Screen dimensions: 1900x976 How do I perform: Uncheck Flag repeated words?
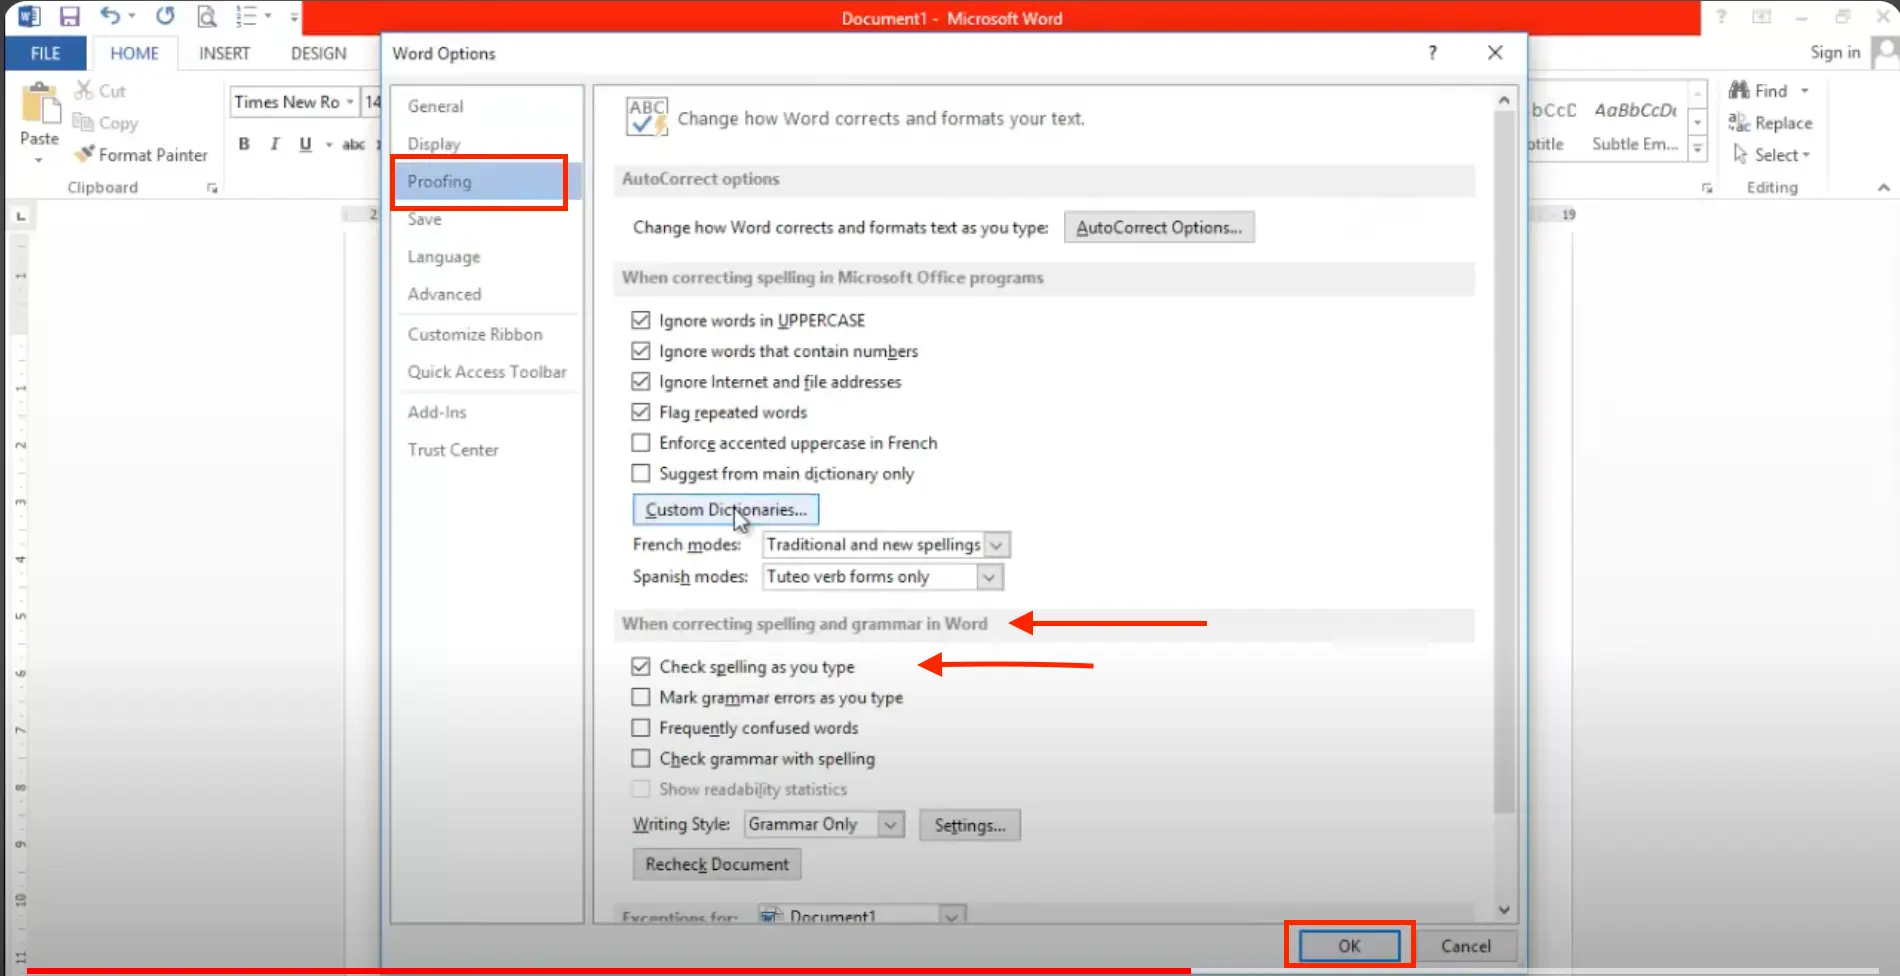[x=641, y=412]
